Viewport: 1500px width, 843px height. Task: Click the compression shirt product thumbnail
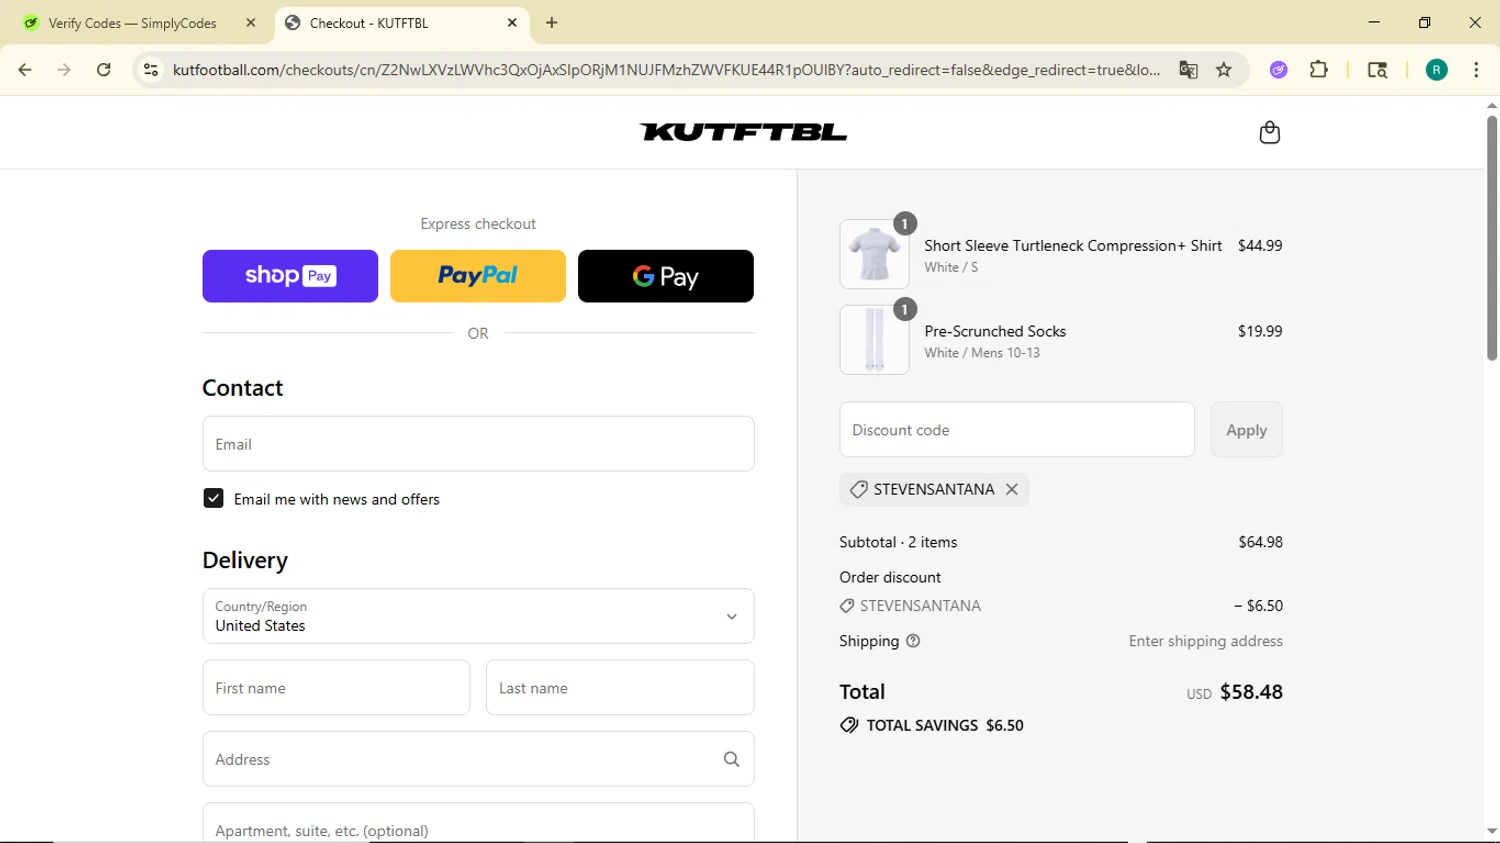tap(874, 255)
